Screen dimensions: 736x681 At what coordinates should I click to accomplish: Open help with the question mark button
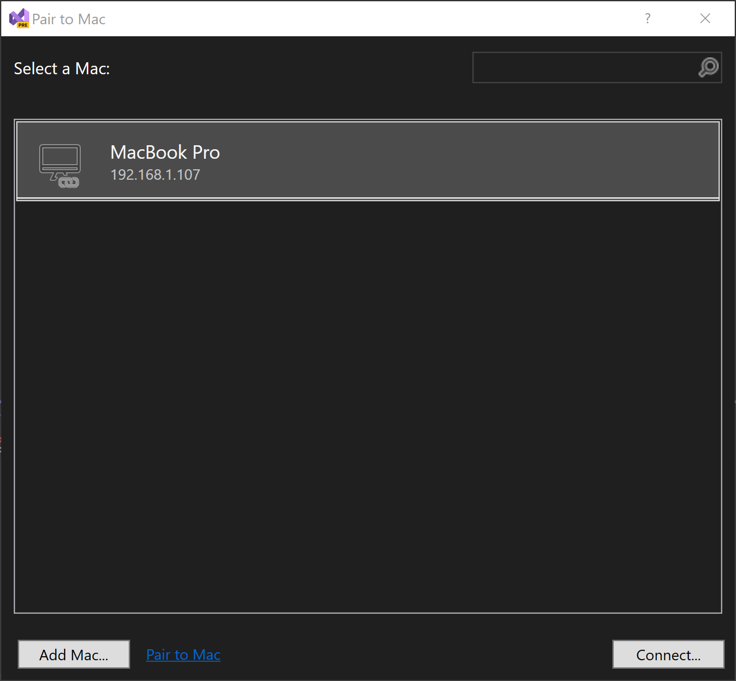point(648,18)
